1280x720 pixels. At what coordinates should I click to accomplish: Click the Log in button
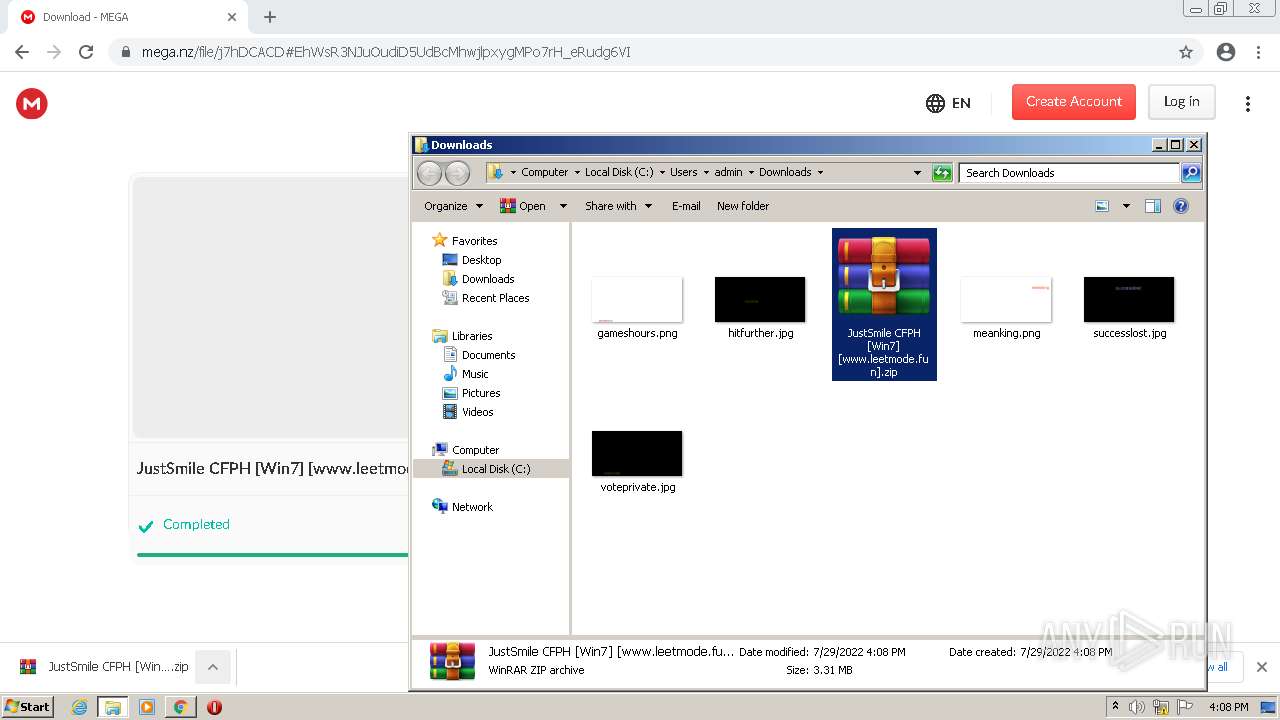pyautogui.click(x=1181, y=102)
